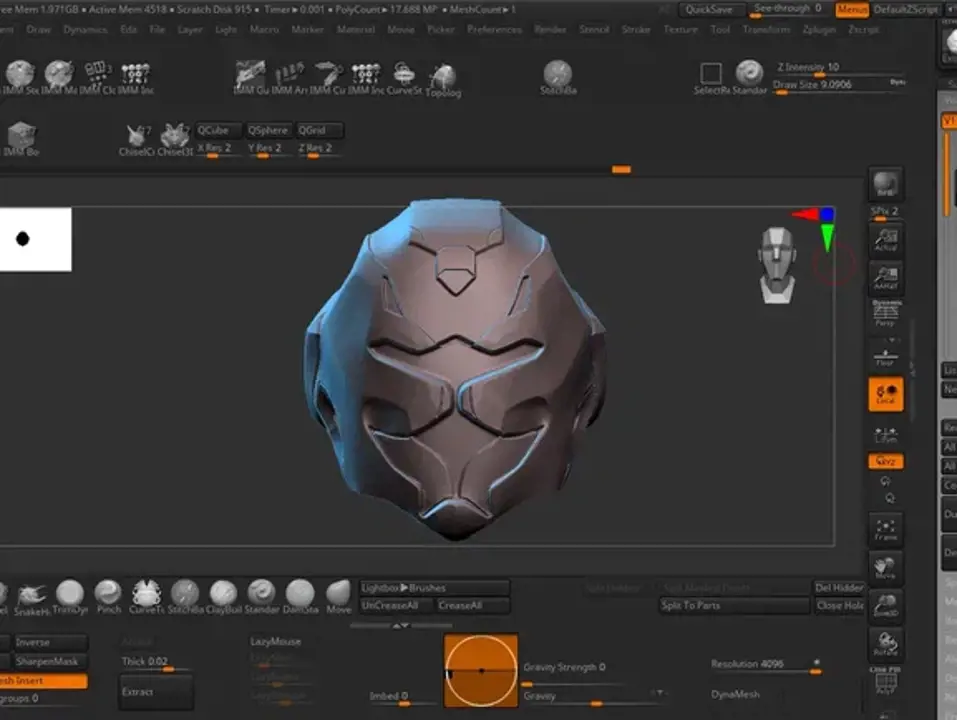The image size is (957, 720).
Task: Open the Zplugin menu
Action: tap(819, 30)
